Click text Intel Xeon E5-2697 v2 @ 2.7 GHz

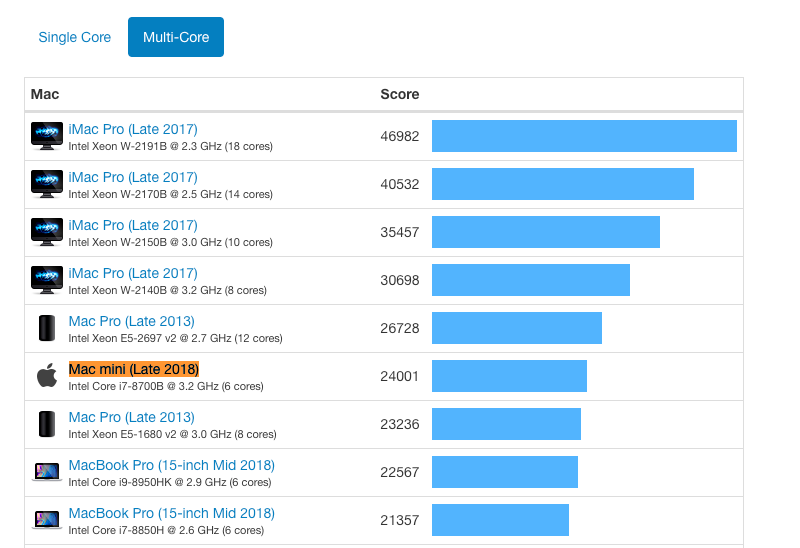click(x=150, y=338)
